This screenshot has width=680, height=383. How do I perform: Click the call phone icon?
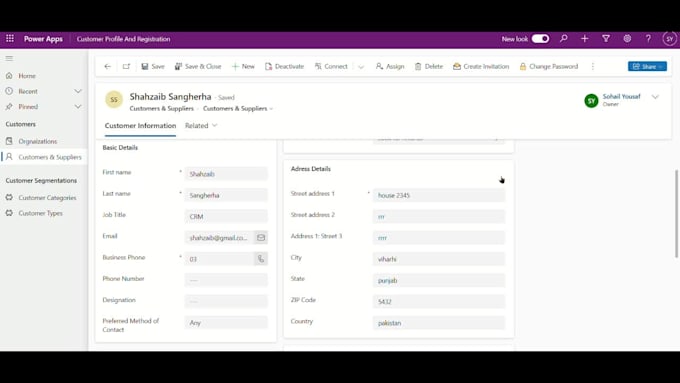tap(261, 259)
